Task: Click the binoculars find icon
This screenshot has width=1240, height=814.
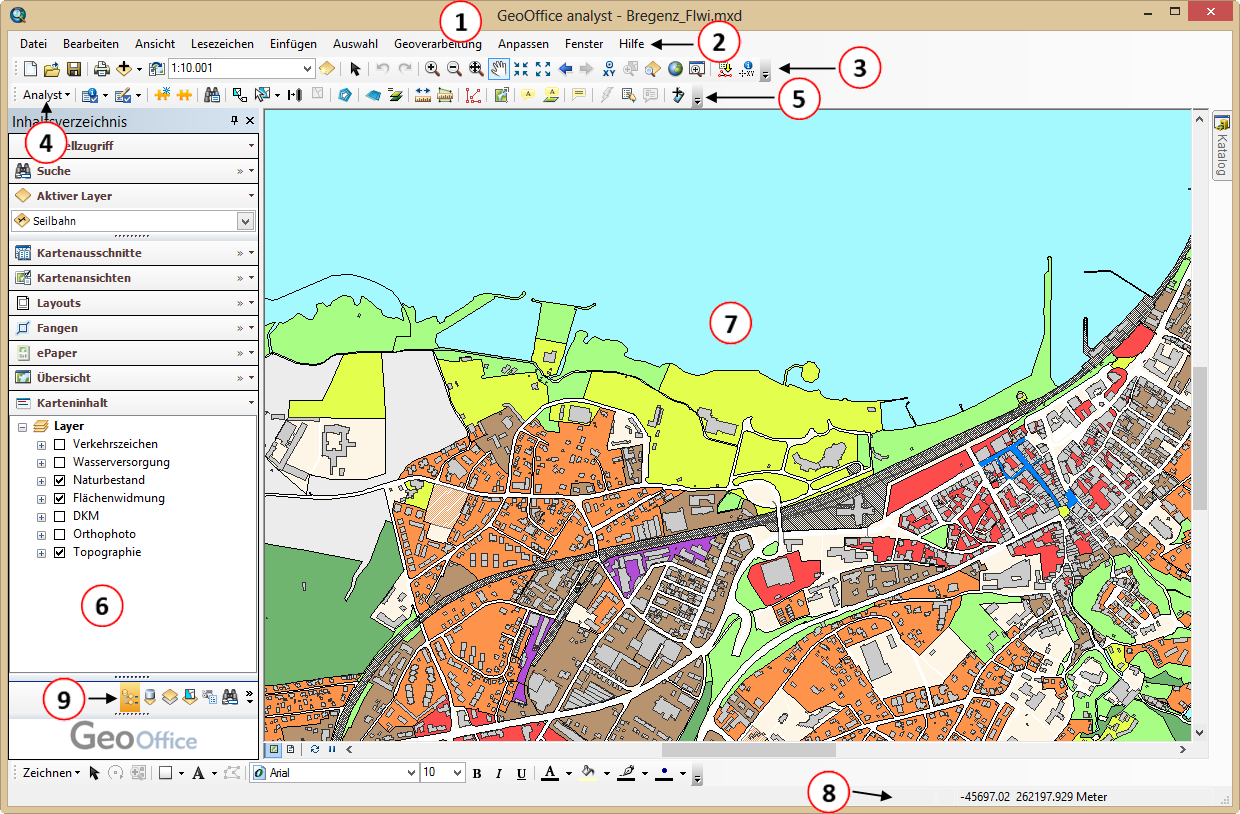Action: point(212,95)
